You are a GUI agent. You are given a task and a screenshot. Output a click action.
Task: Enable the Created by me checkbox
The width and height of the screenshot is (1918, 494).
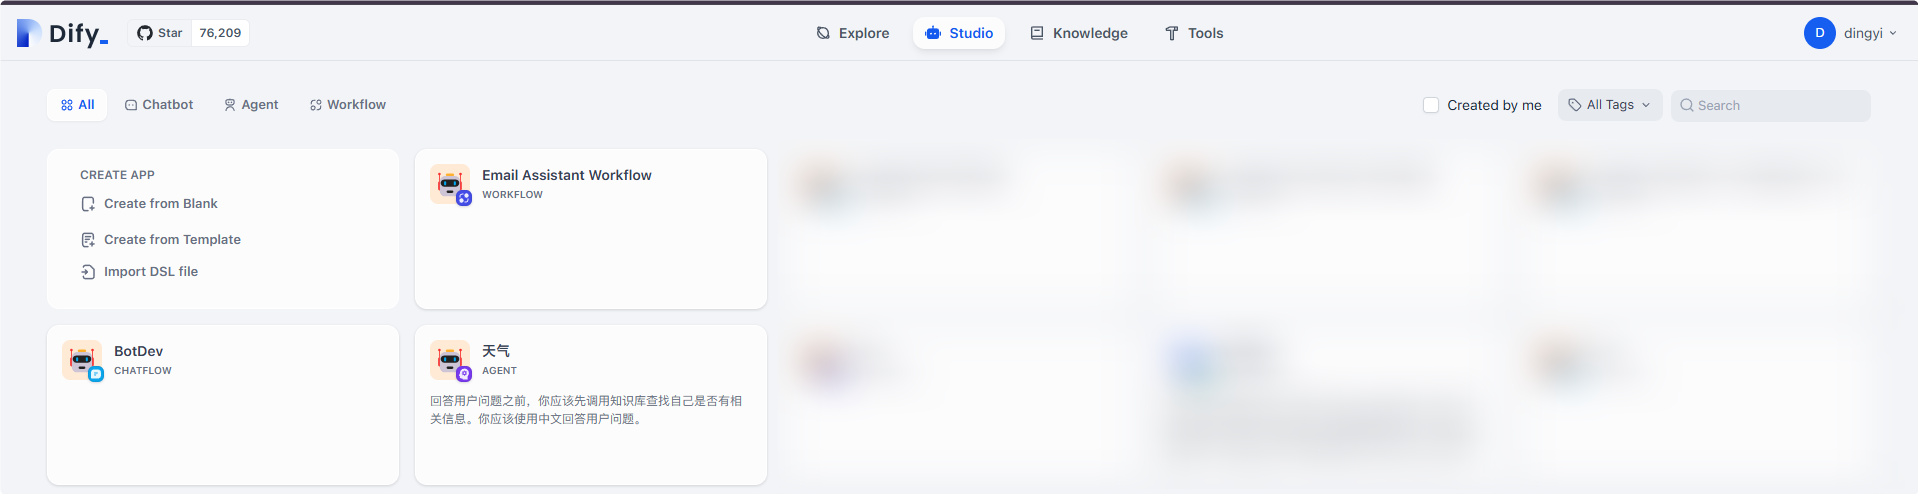(1430, 105)
